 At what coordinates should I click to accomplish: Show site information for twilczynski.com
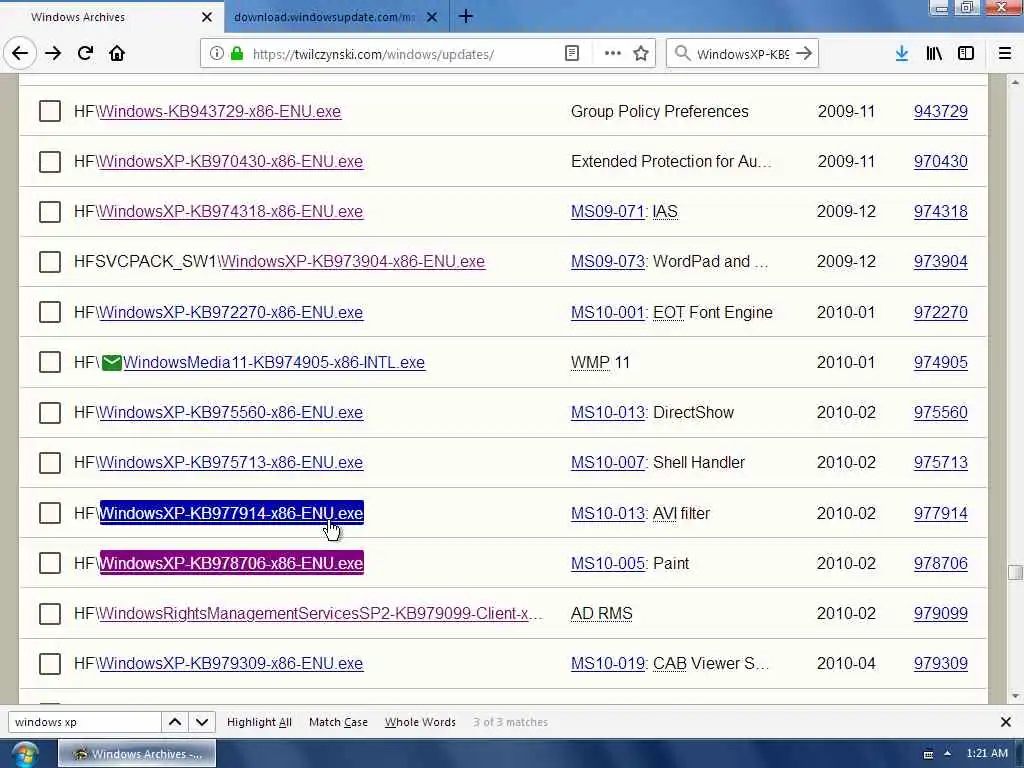(x=217, y=54)
